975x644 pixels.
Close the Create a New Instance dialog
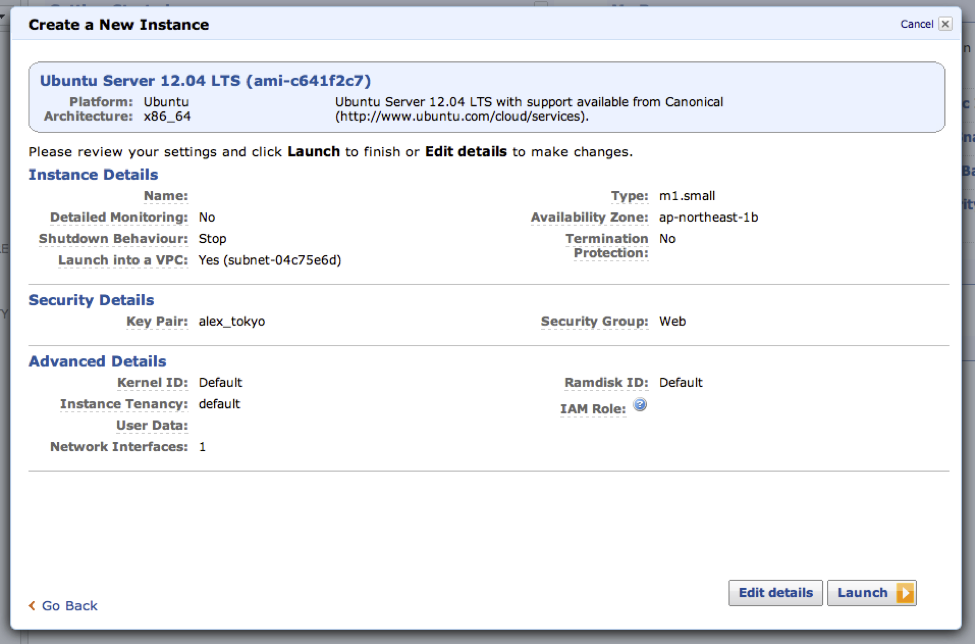[945, 24]
